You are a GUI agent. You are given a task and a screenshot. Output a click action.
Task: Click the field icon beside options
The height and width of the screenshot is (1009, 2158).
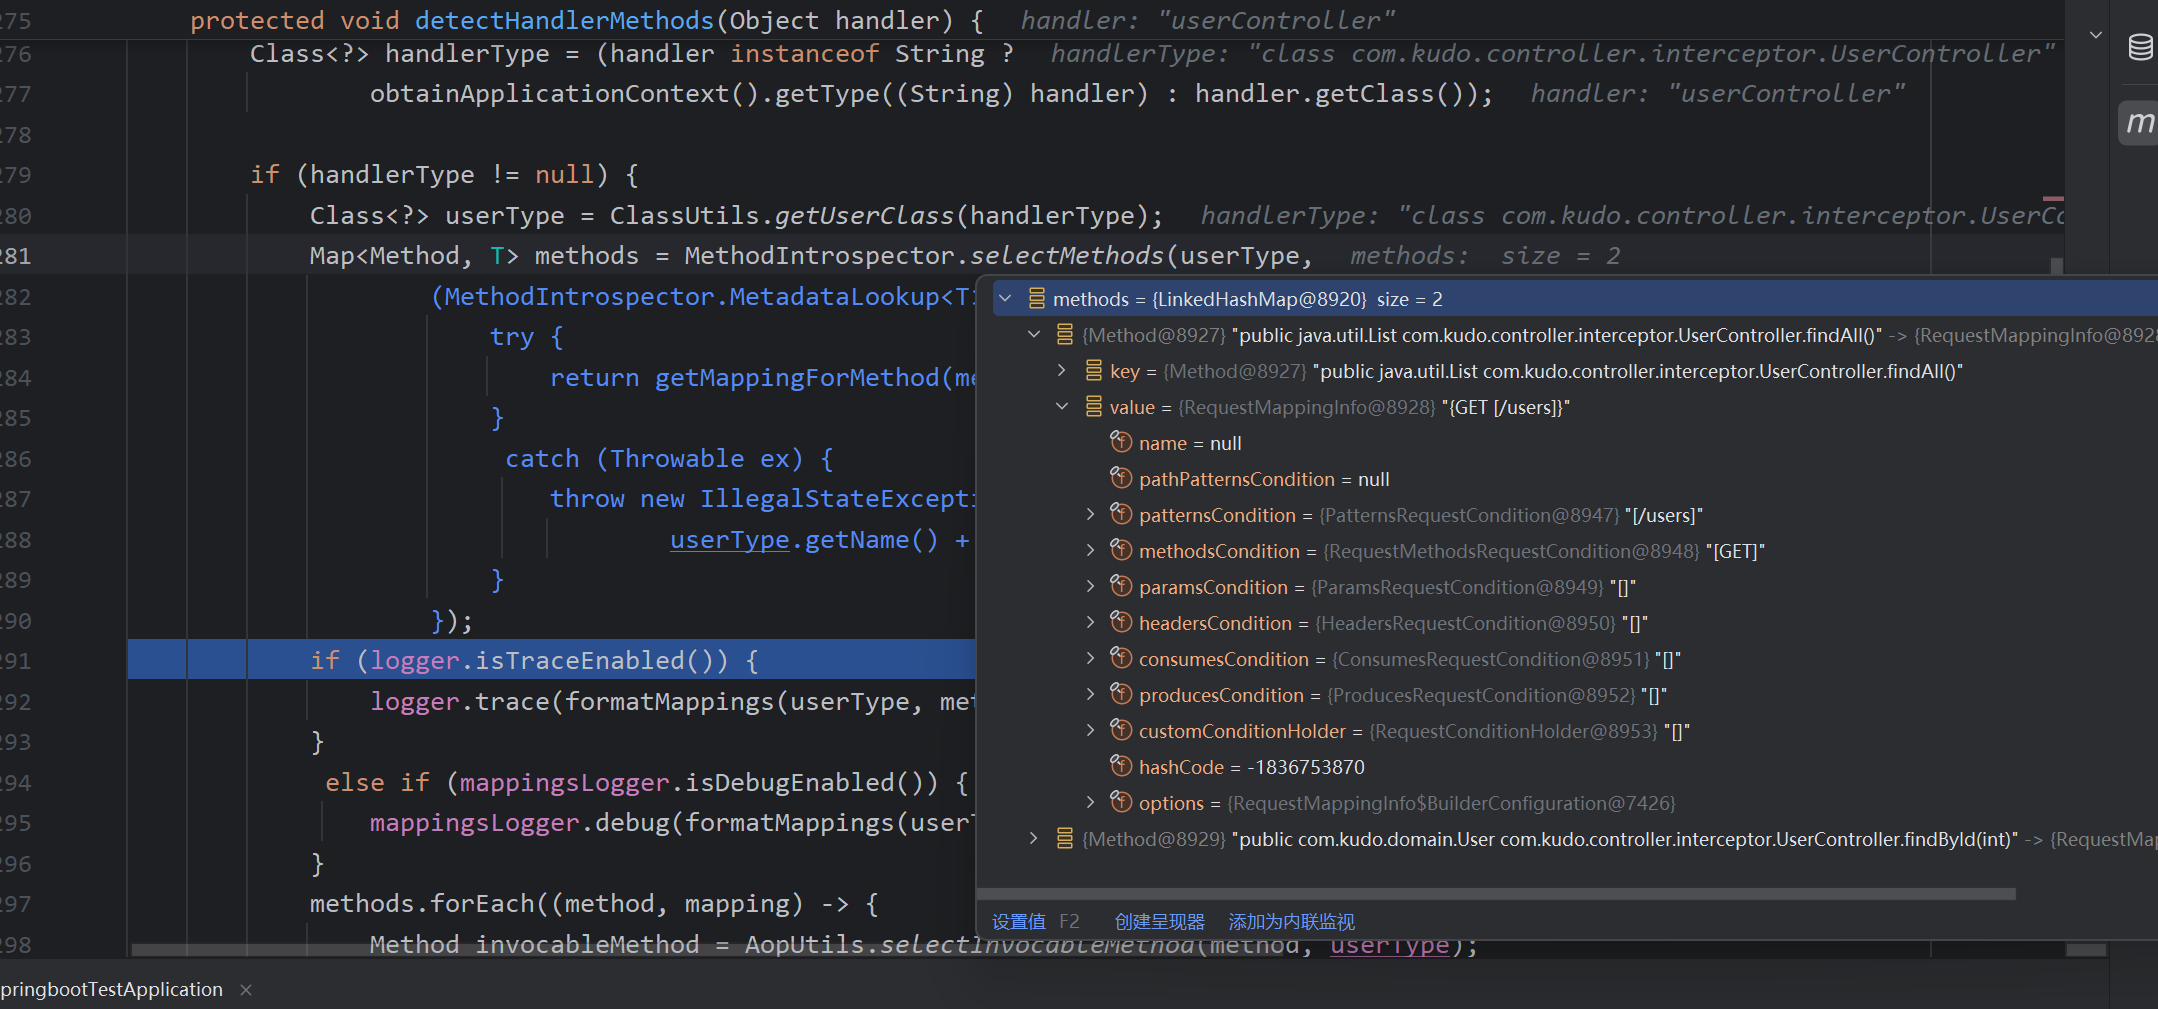point(1121,802)
